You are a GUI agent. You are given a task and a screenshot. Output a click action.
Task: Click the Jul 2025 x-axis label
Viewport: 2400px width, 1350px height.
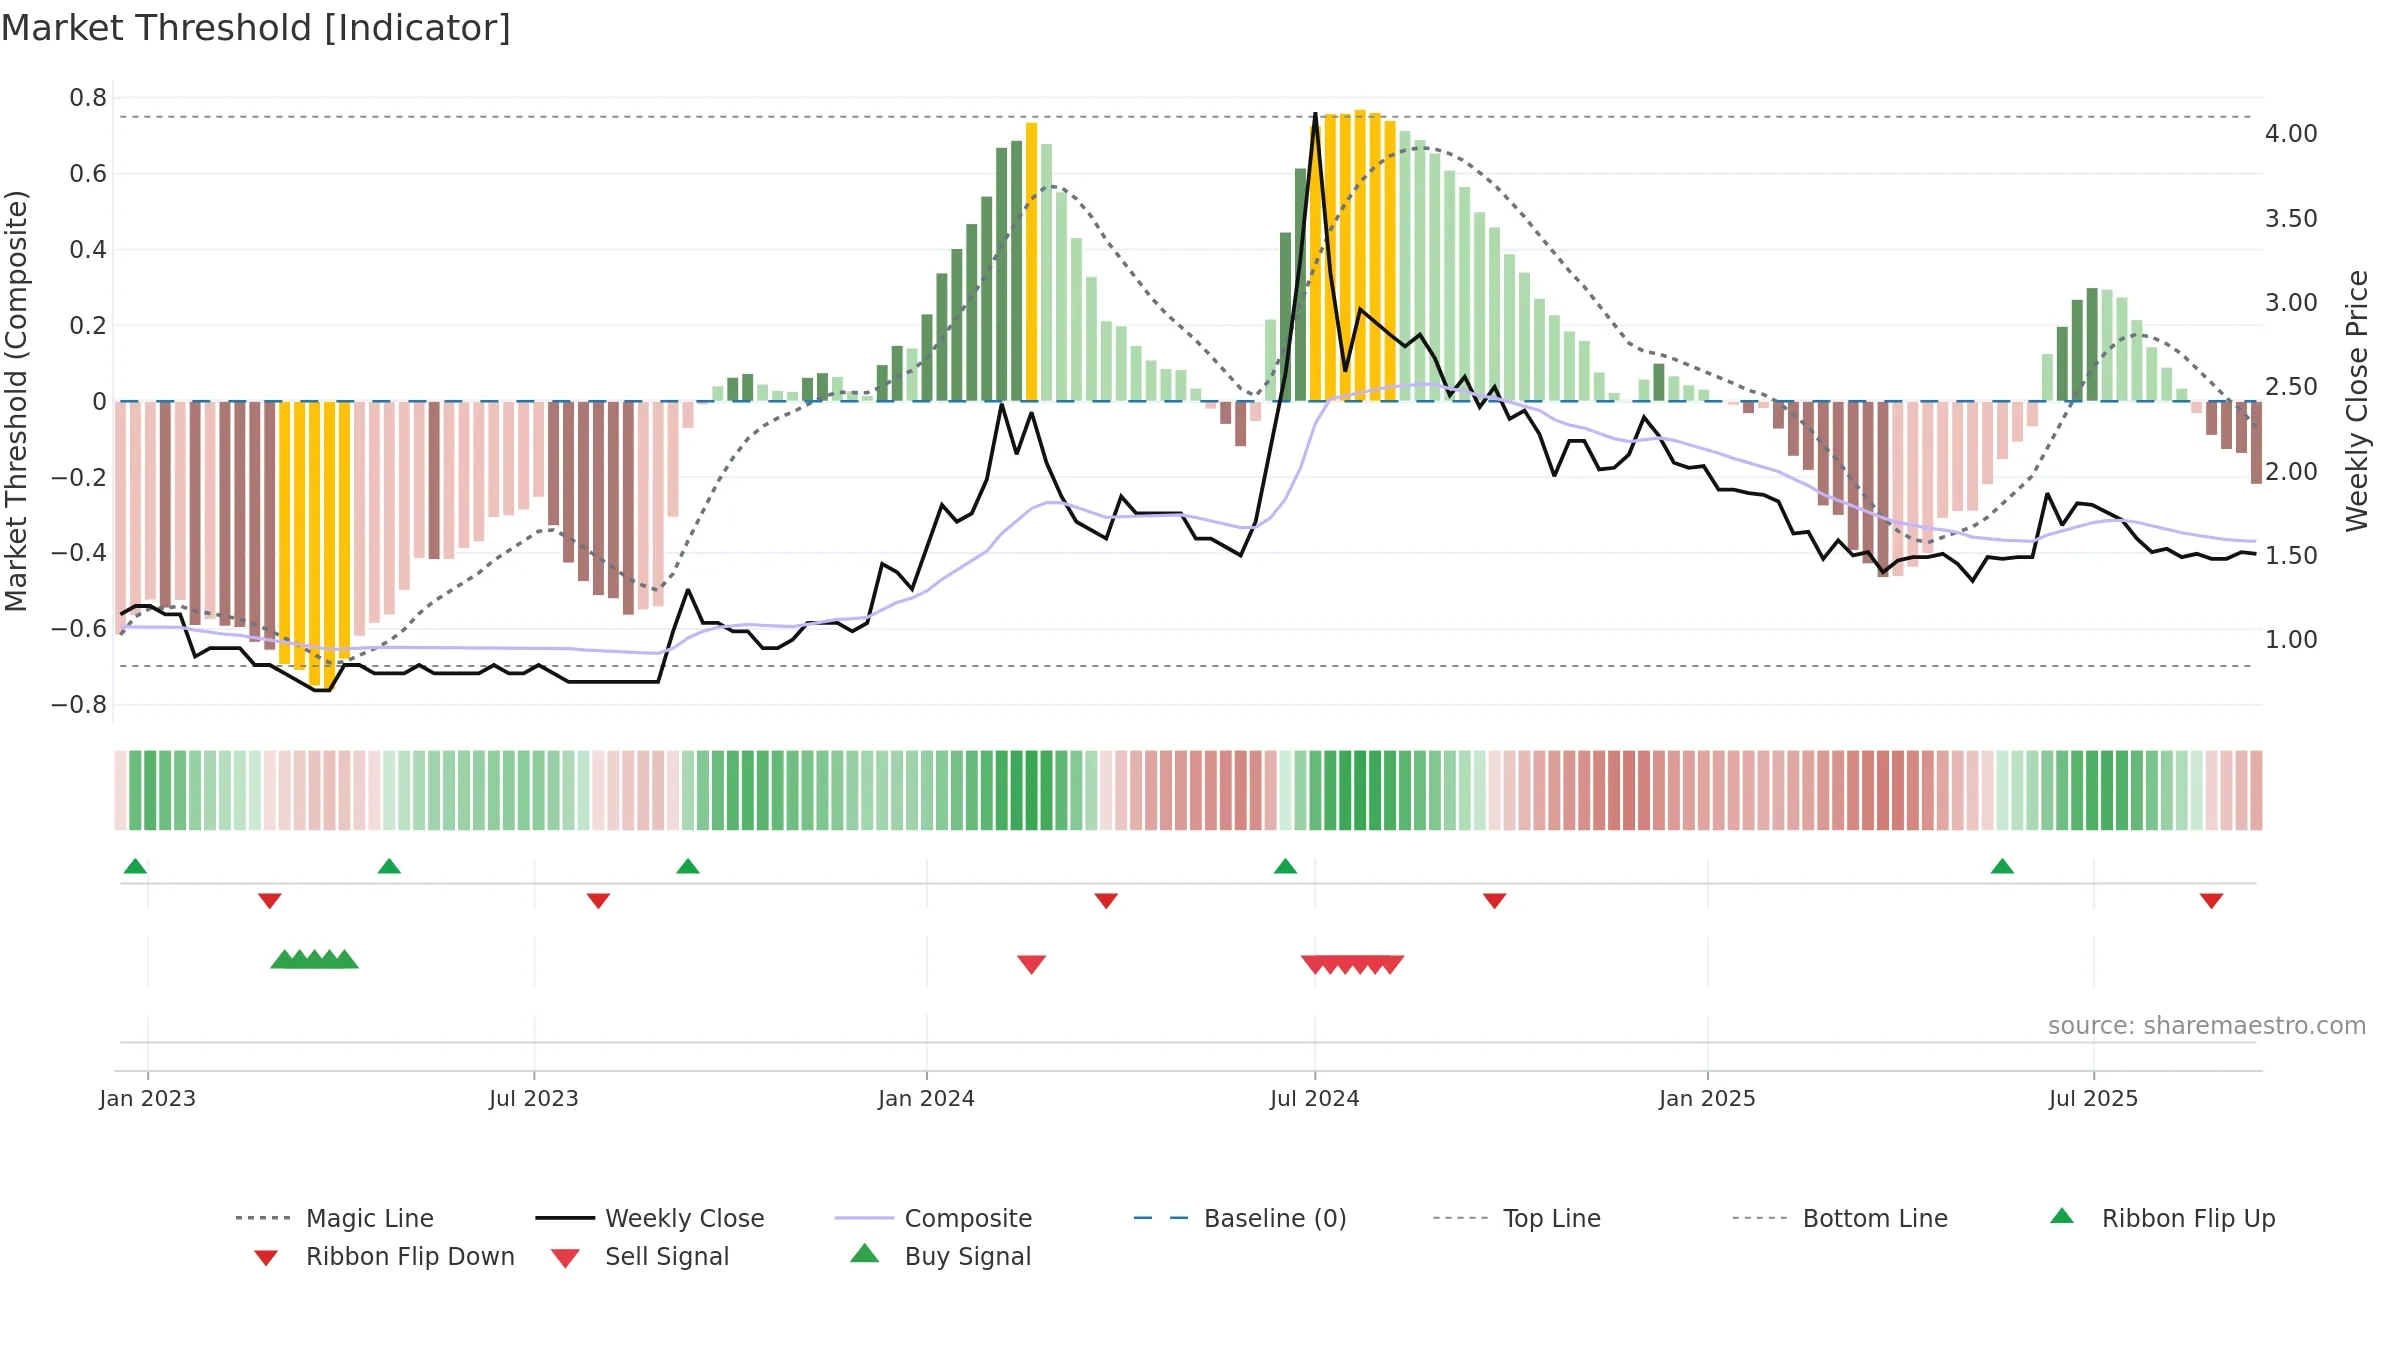click(x=2094, y=1098)
